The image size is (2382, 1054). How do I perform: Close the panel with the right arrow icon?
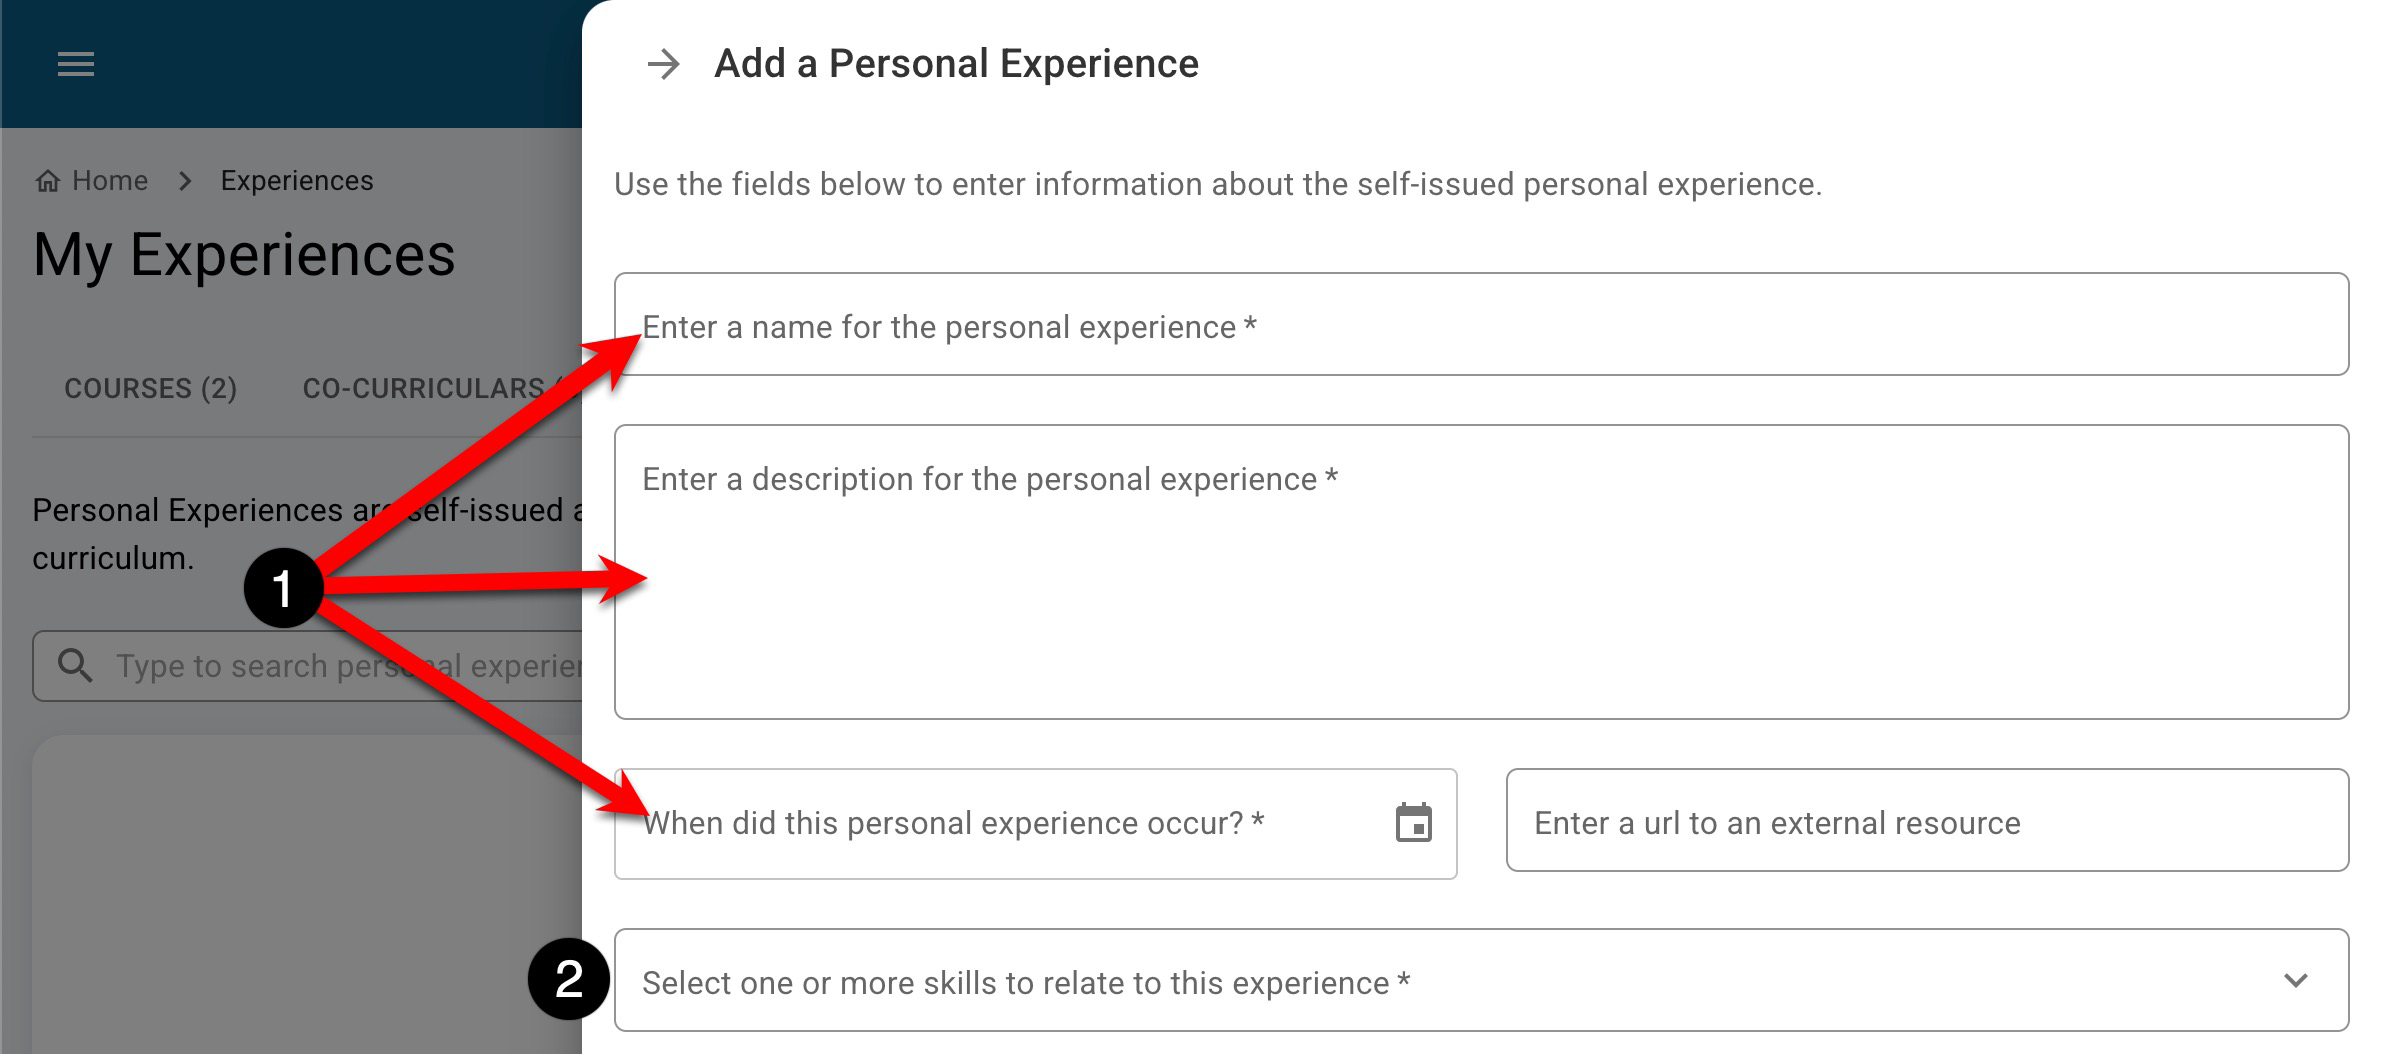coord(663,65)
